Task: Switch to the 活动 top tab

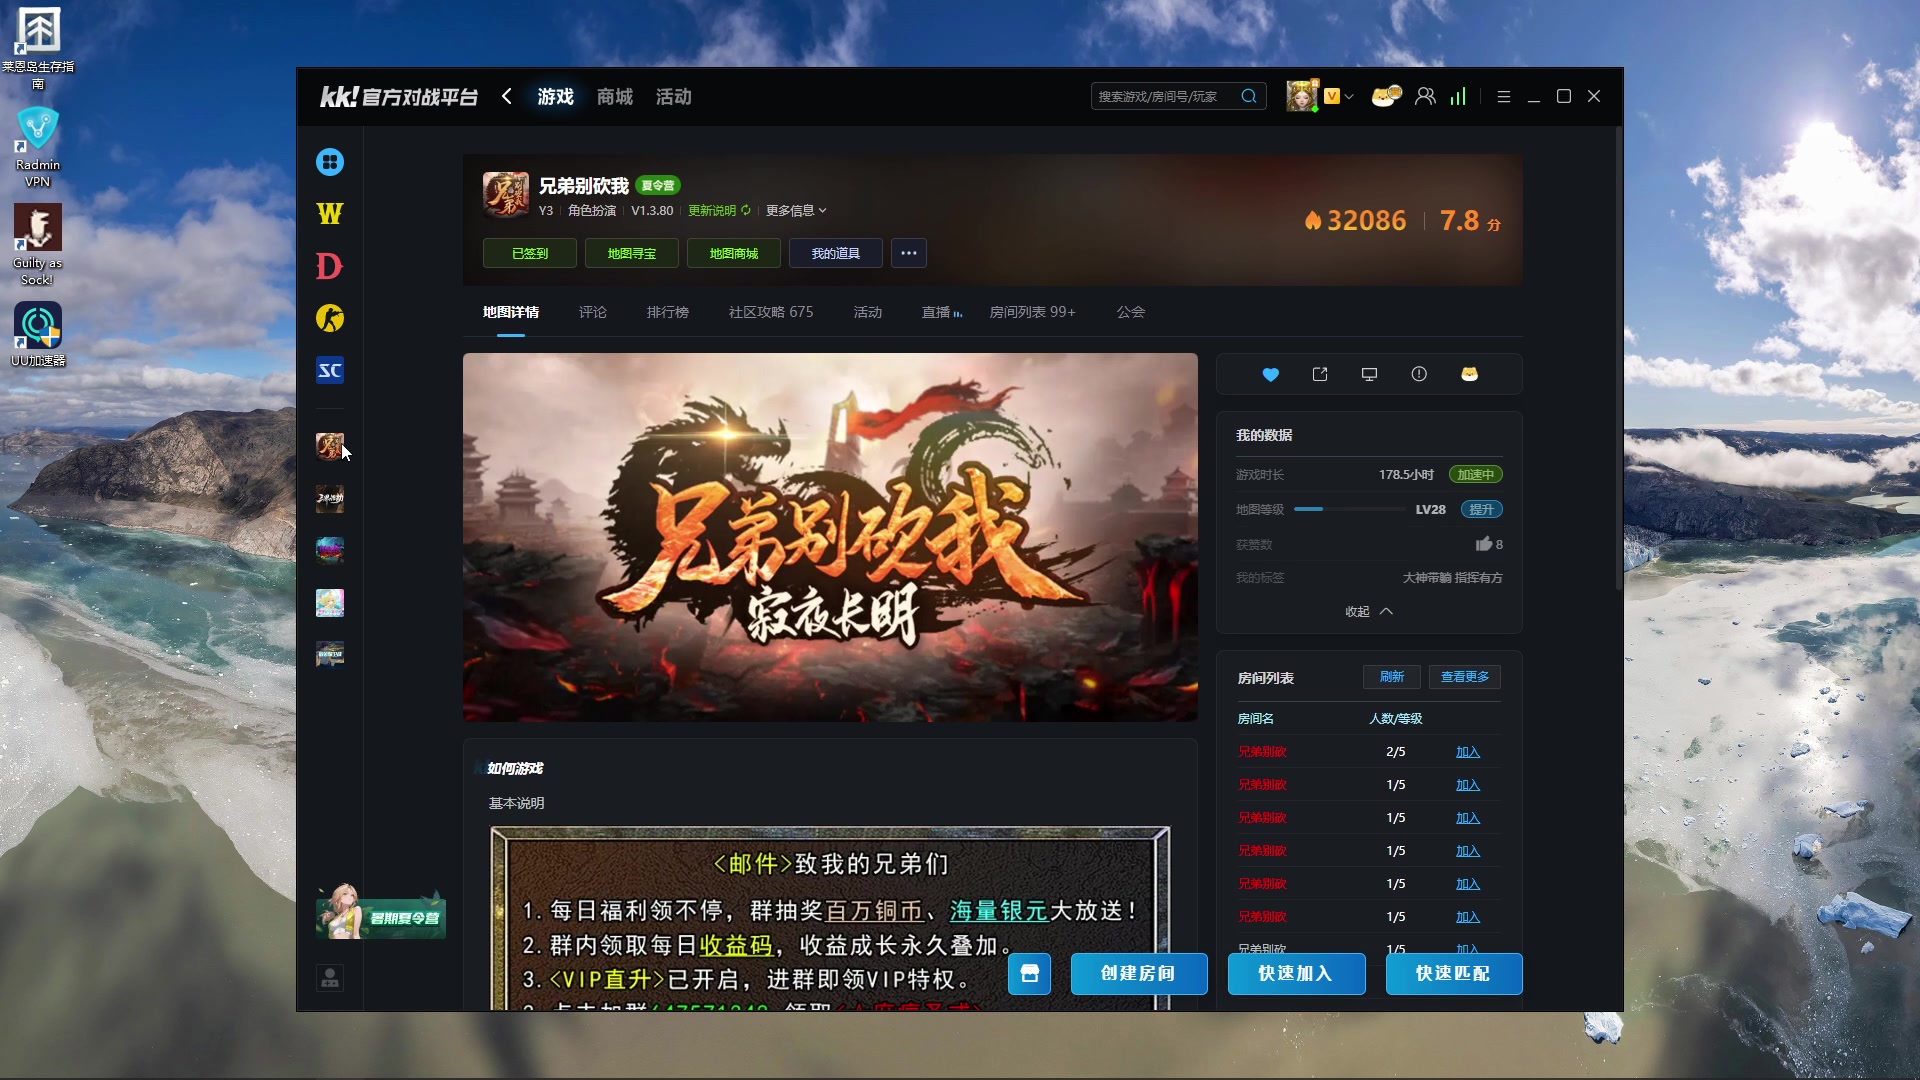Action: [x=674, y=96]
